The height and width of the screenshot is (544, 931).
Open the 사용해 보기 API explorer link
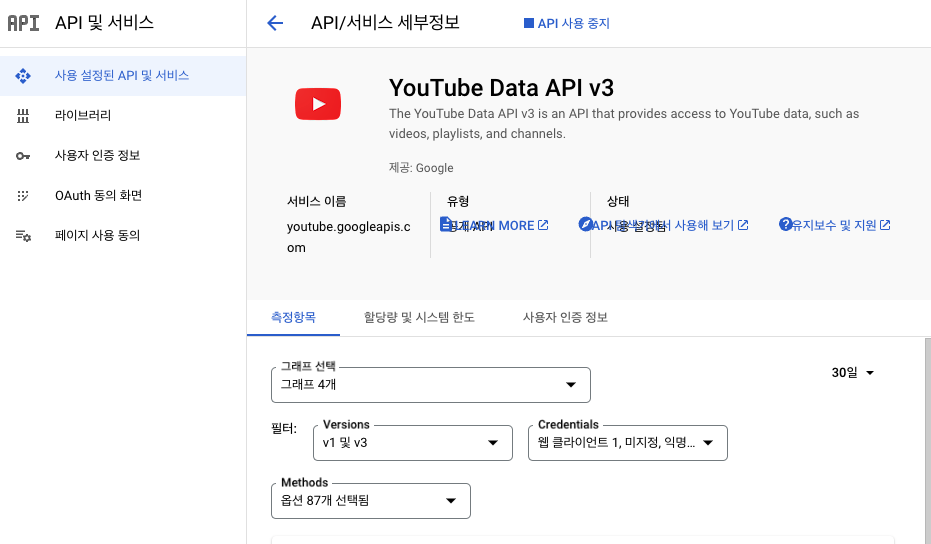pyautogui.click(x=663, y=225)
